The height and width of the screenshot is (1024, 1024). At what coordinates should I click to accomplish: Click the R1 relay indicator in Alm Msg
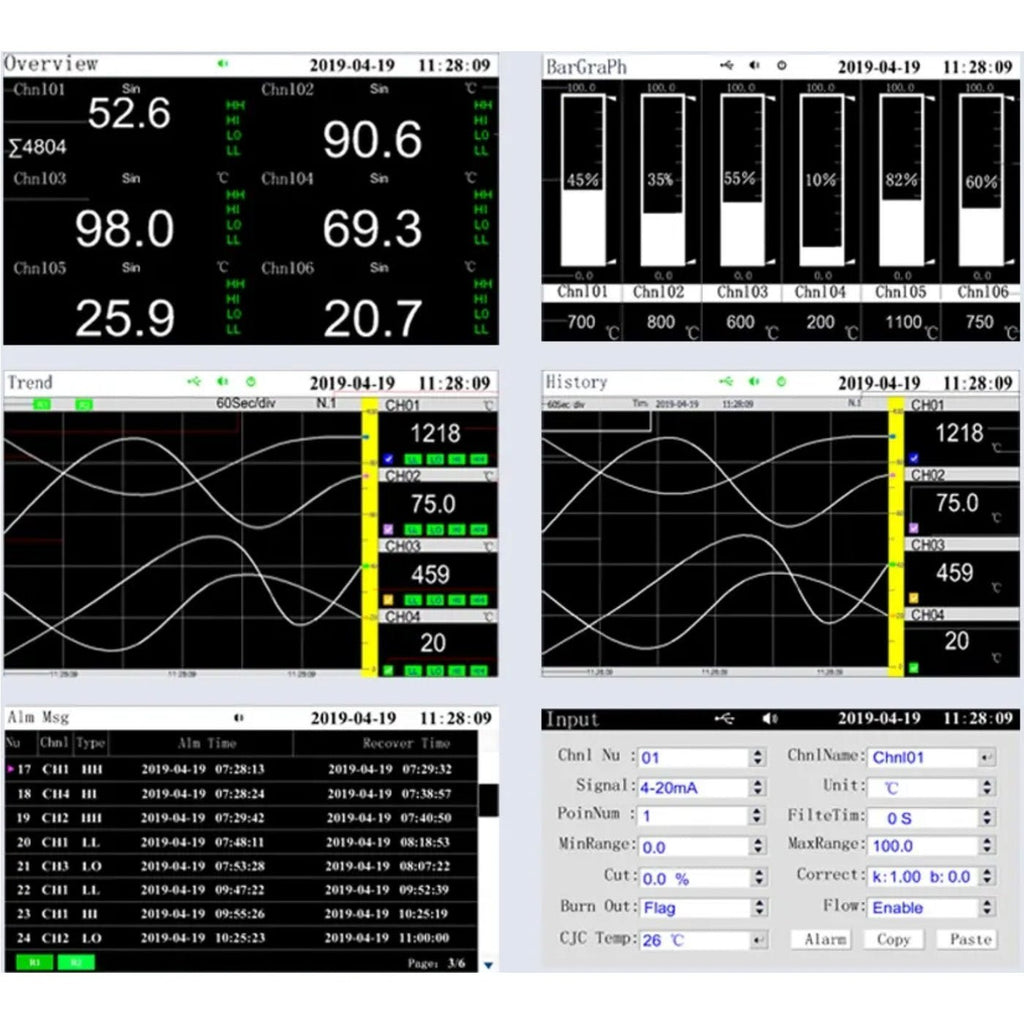pyautogui.click(x=35, y=962)
